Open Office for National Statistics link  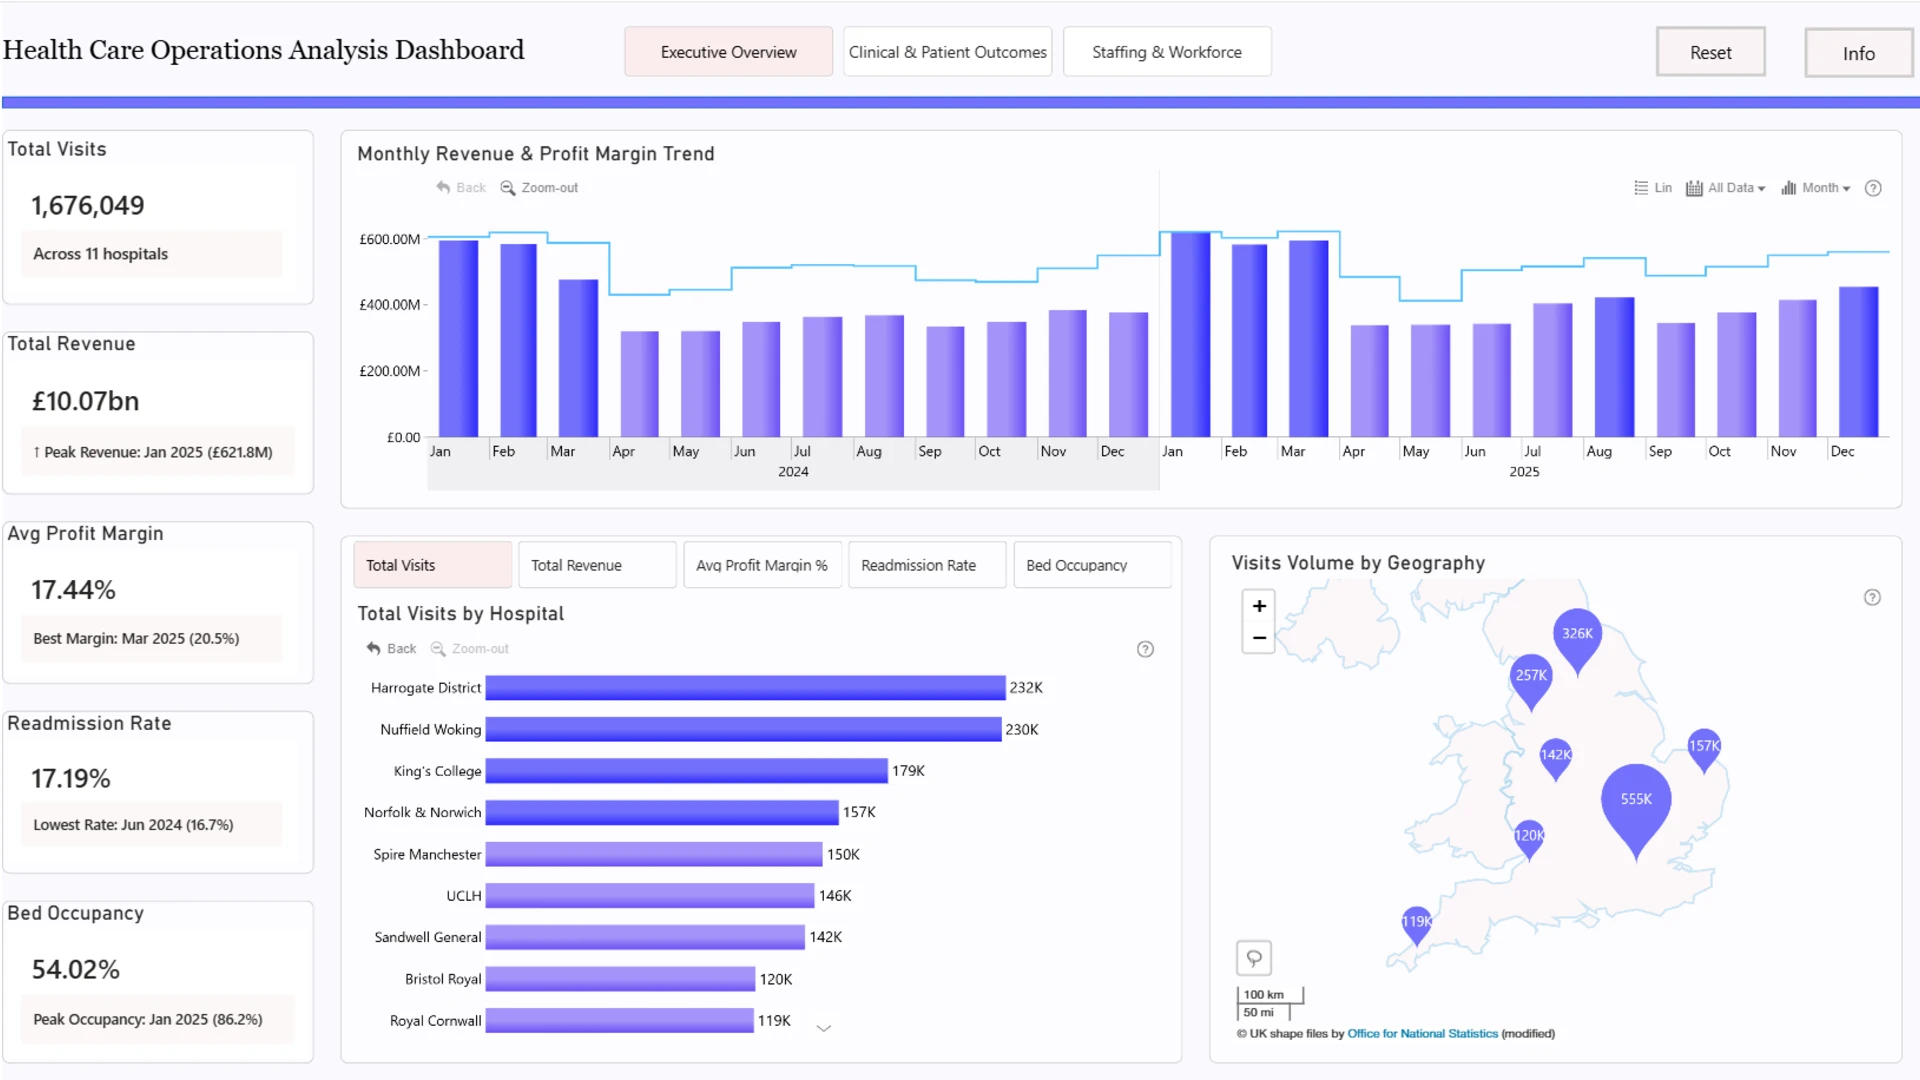click(x=1422, y=1034)
